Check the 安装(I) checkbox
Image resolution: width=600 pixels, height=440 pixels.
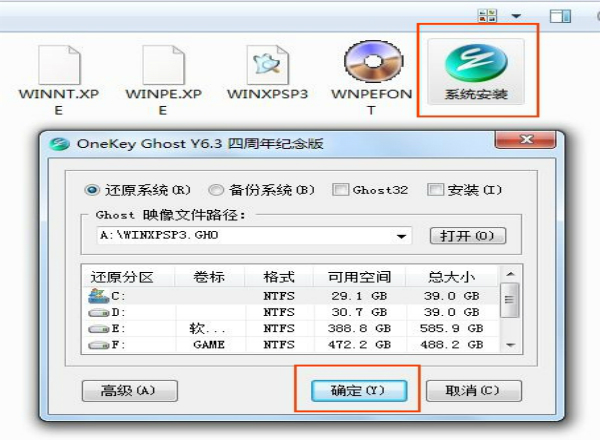[435, 190]
